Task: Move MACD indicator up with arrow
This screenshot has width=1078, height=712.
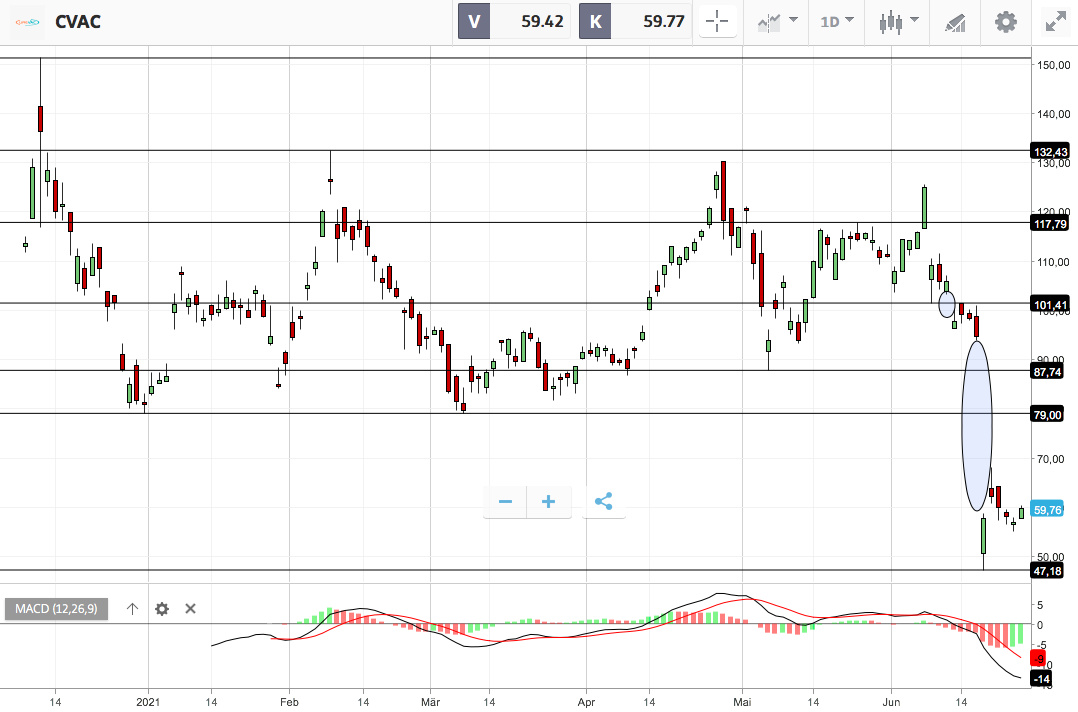Action: pos(133,609)
